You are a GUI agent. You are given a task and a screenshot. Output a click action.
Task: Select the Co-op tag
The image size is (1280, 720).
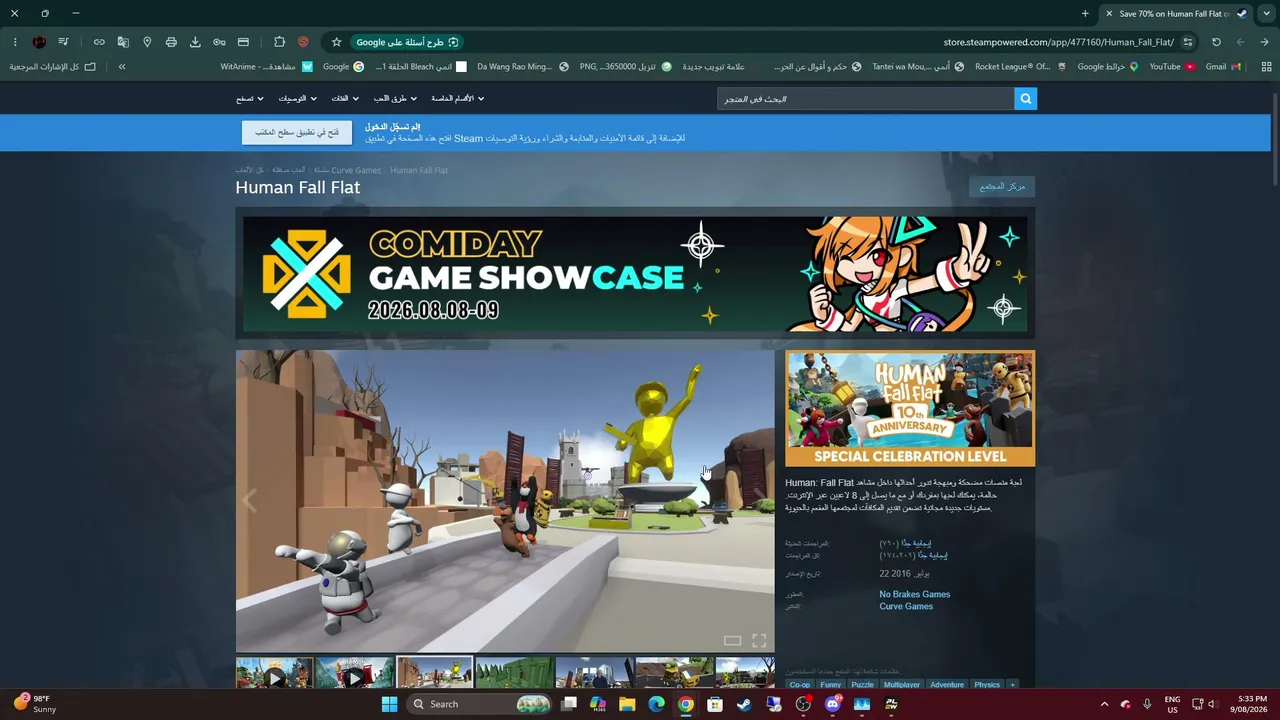(800, 685)
